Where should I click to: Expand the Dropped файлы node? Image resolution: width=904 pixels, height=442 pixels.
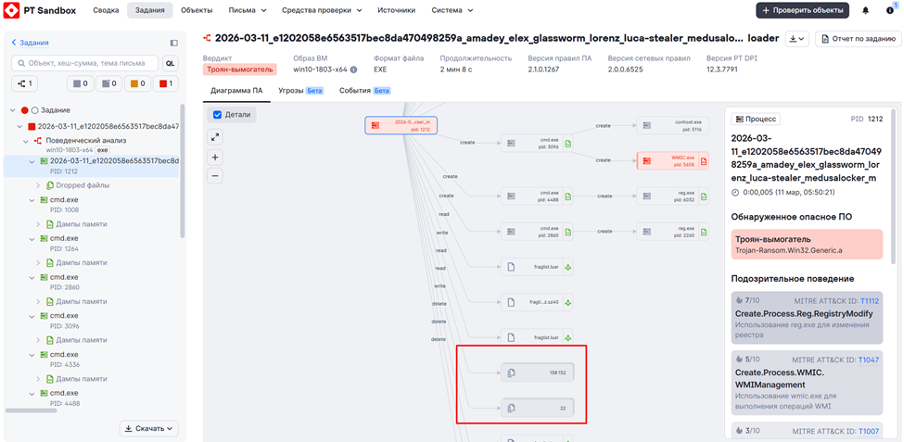(38, 186)
